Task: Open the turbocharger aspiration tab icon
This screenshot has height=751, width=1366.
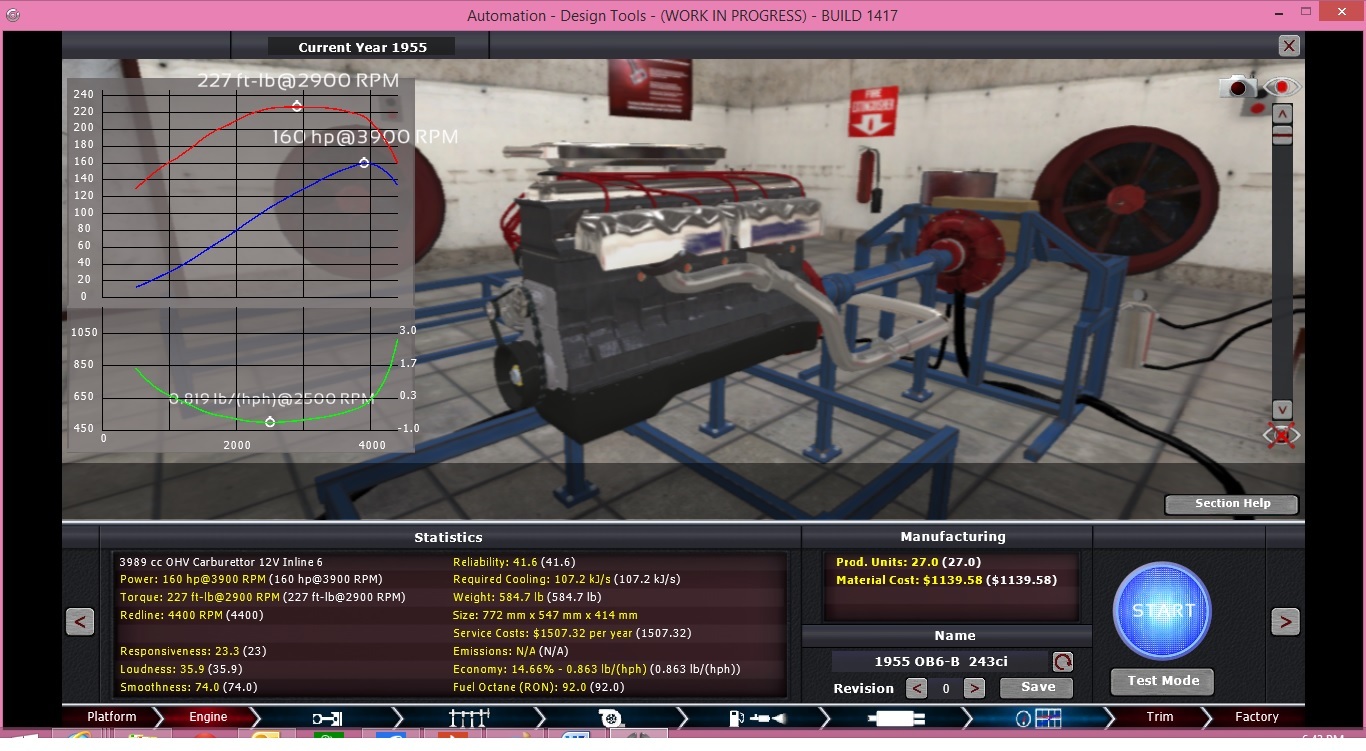Action: (x=609, y=717)
